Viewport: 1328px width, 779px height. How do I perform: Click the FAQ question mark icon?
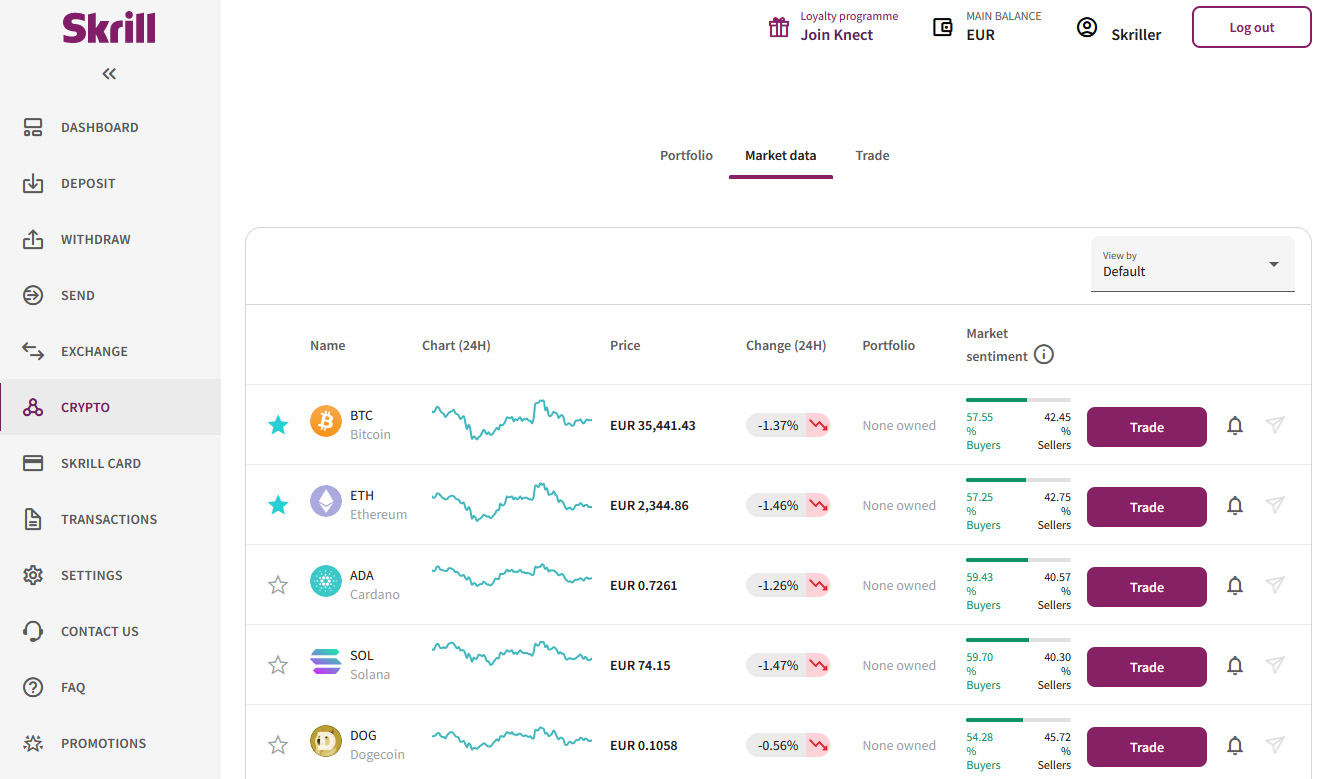(x=33, y=687)
